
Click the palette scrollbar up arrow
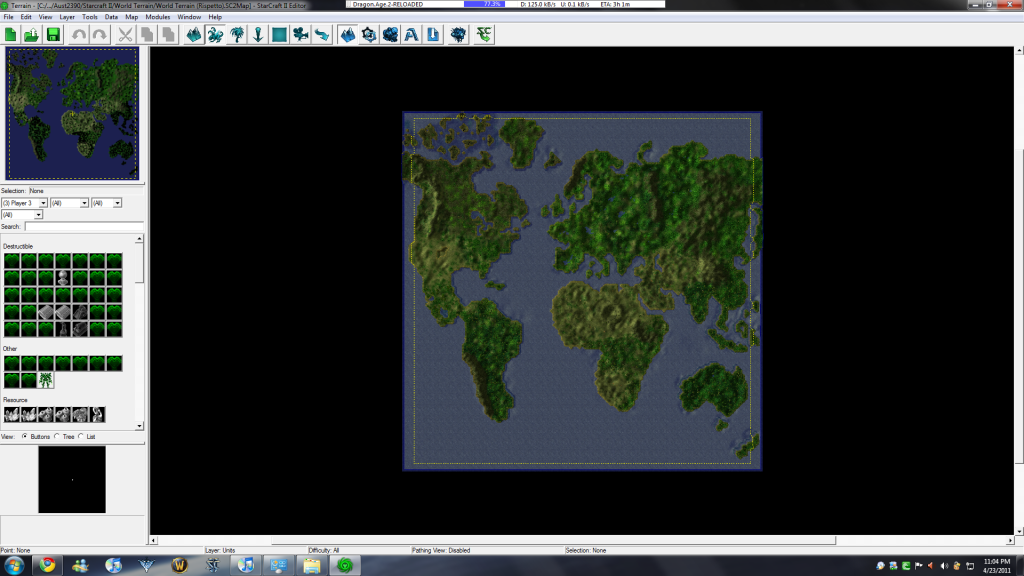click(139, 239)
